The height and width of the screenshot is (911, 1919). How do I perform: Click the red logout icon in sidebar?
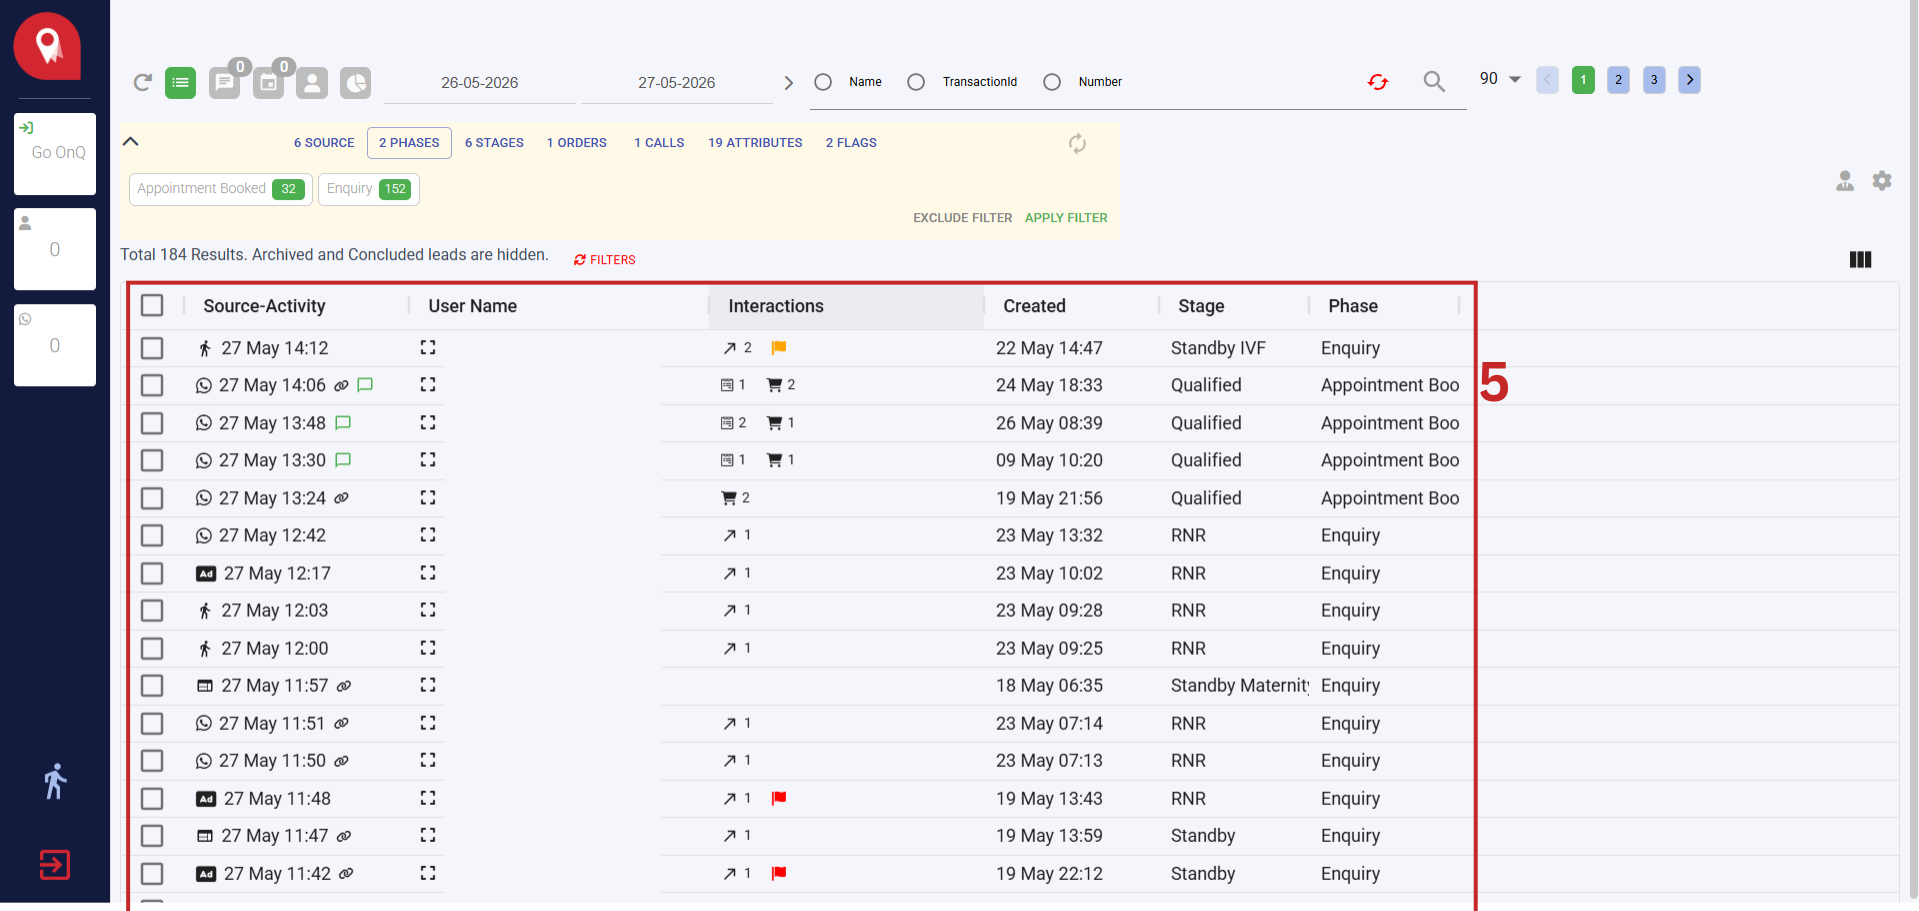55,864
